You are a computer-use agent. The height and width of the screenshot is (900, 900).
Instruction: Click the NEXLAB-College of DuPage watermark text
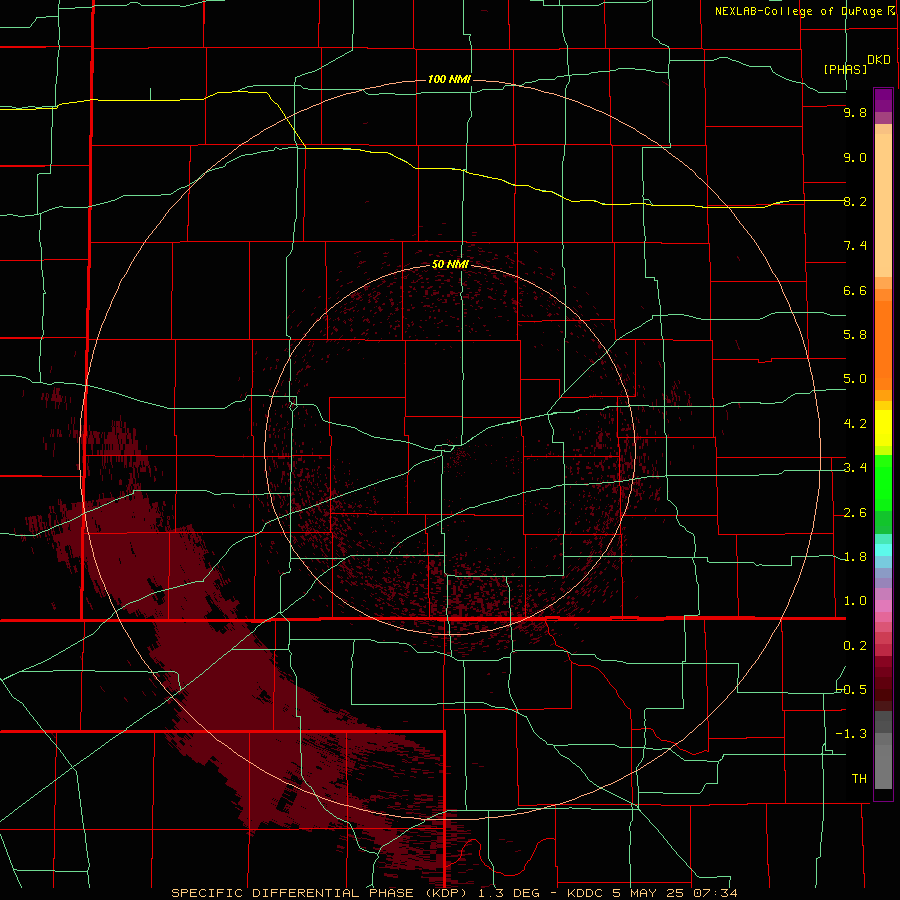[x=801, y=11]
